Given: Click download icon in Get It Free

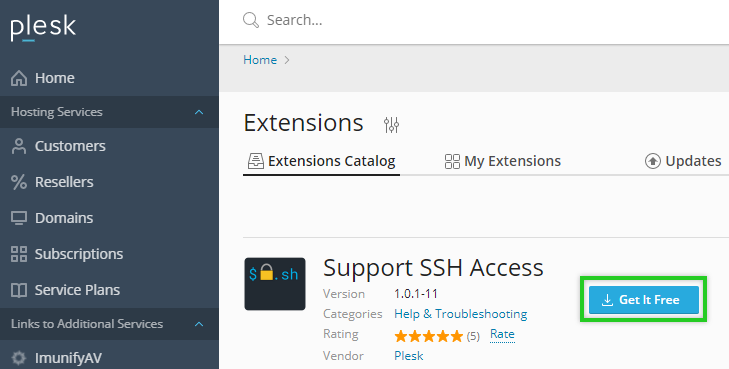Looking at the screenshot, I should pyautogui.click(x=607, y=300).
